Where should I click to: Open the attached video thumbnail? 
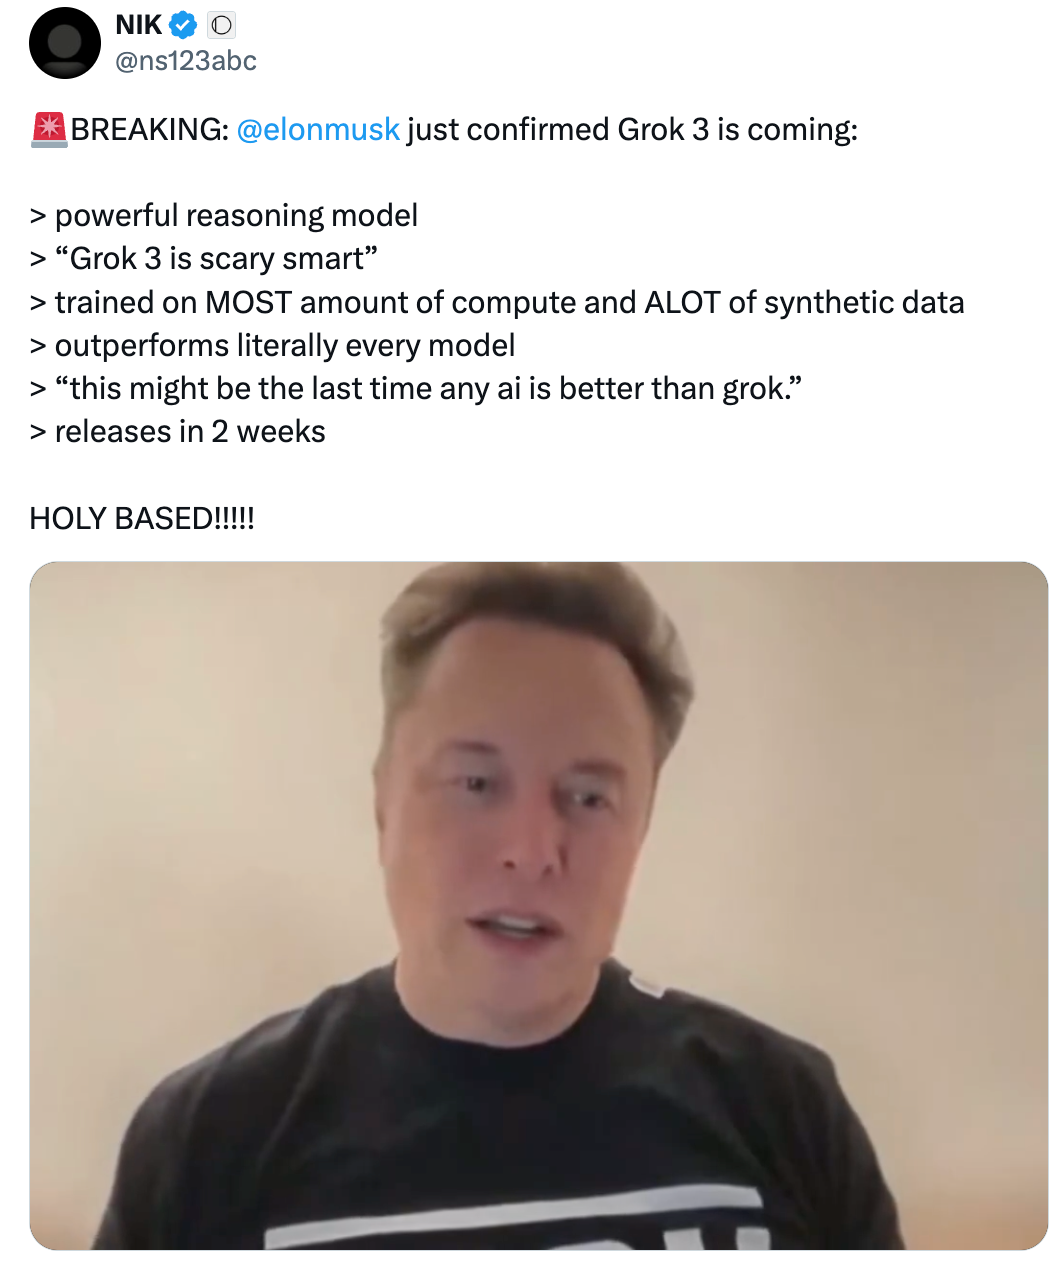[539, 906]
